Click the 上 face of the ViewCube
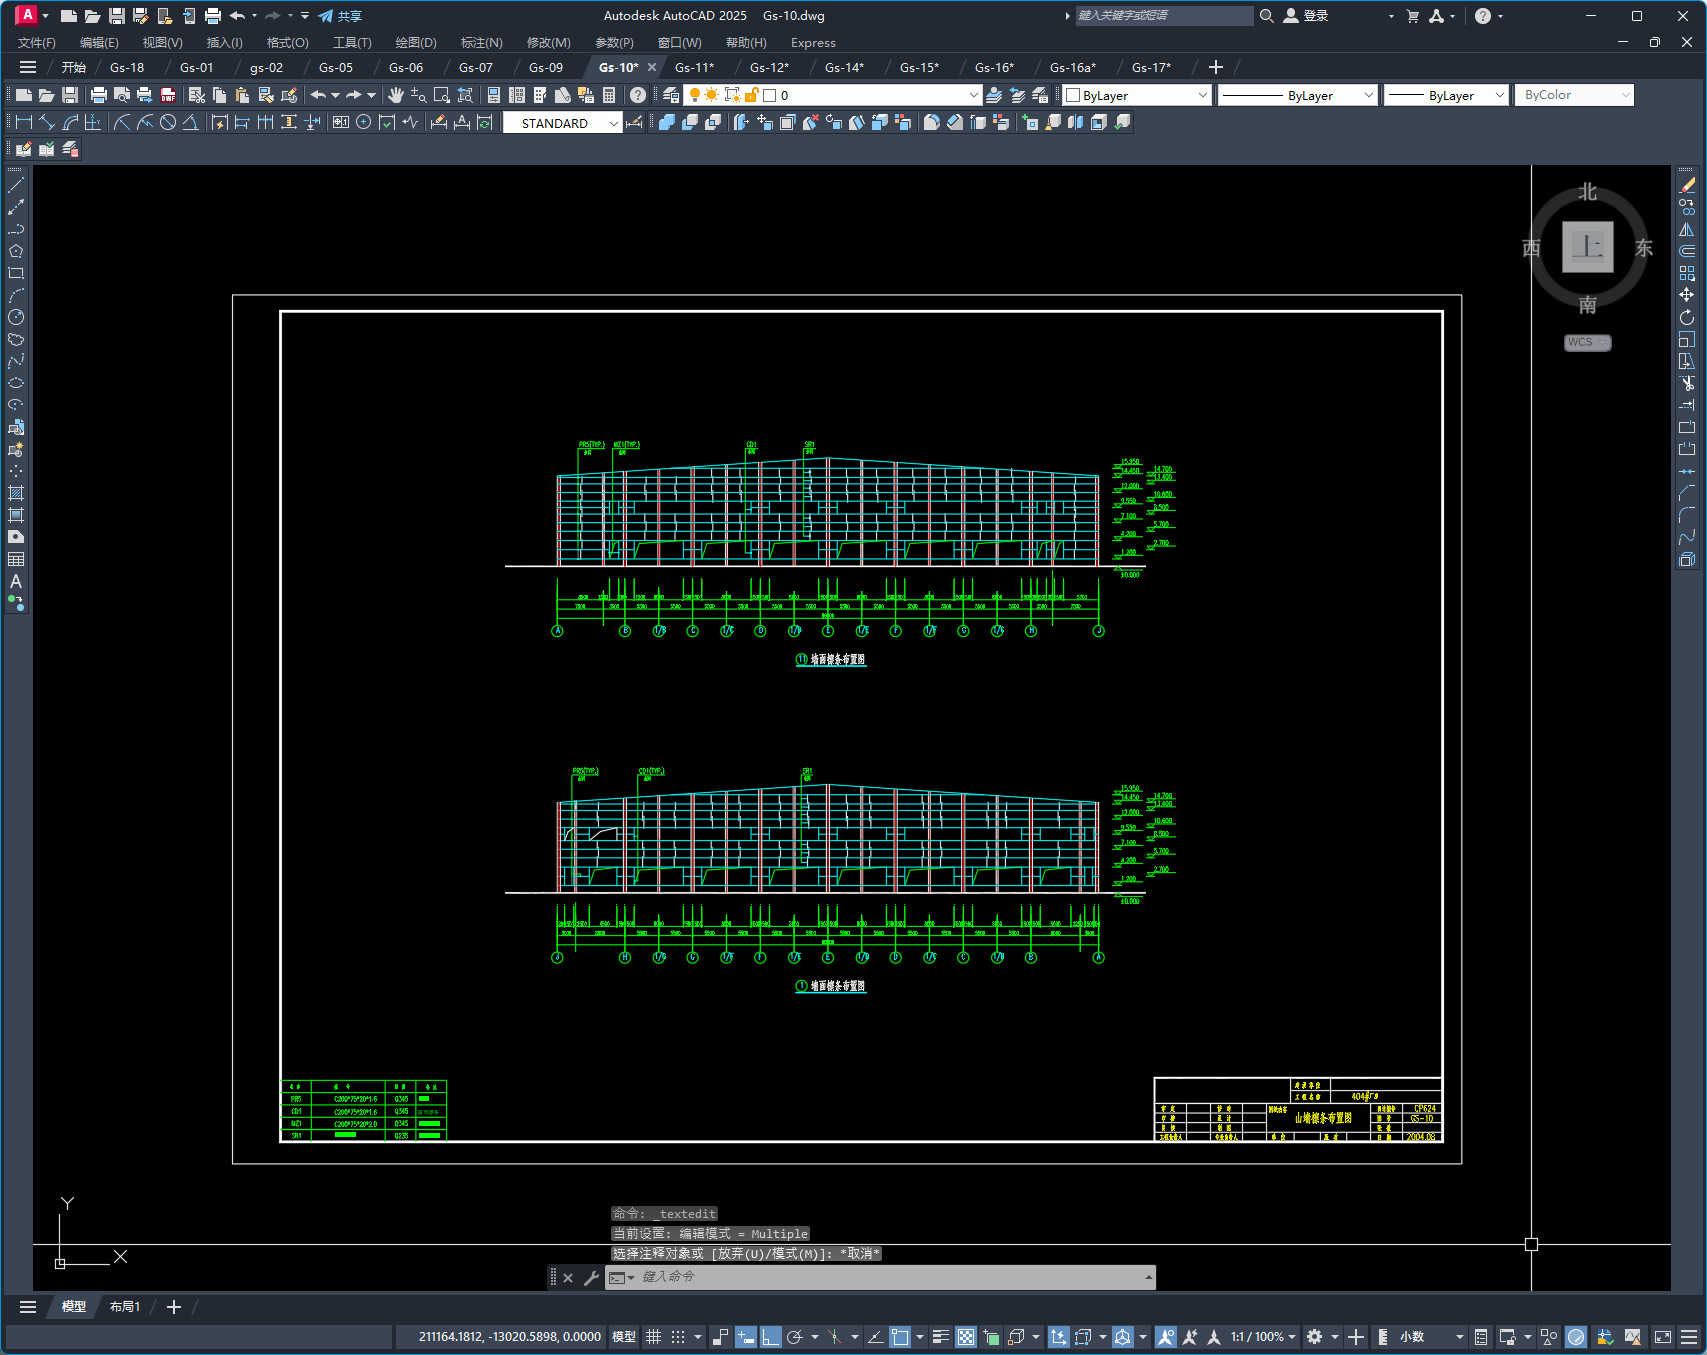This screenshot has height=1355, width=1707. pos(1588,246)
